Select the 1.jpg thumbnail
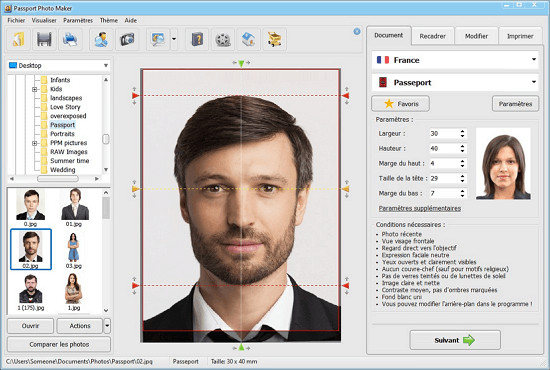The image size is (550, 370). click(73, 292)
